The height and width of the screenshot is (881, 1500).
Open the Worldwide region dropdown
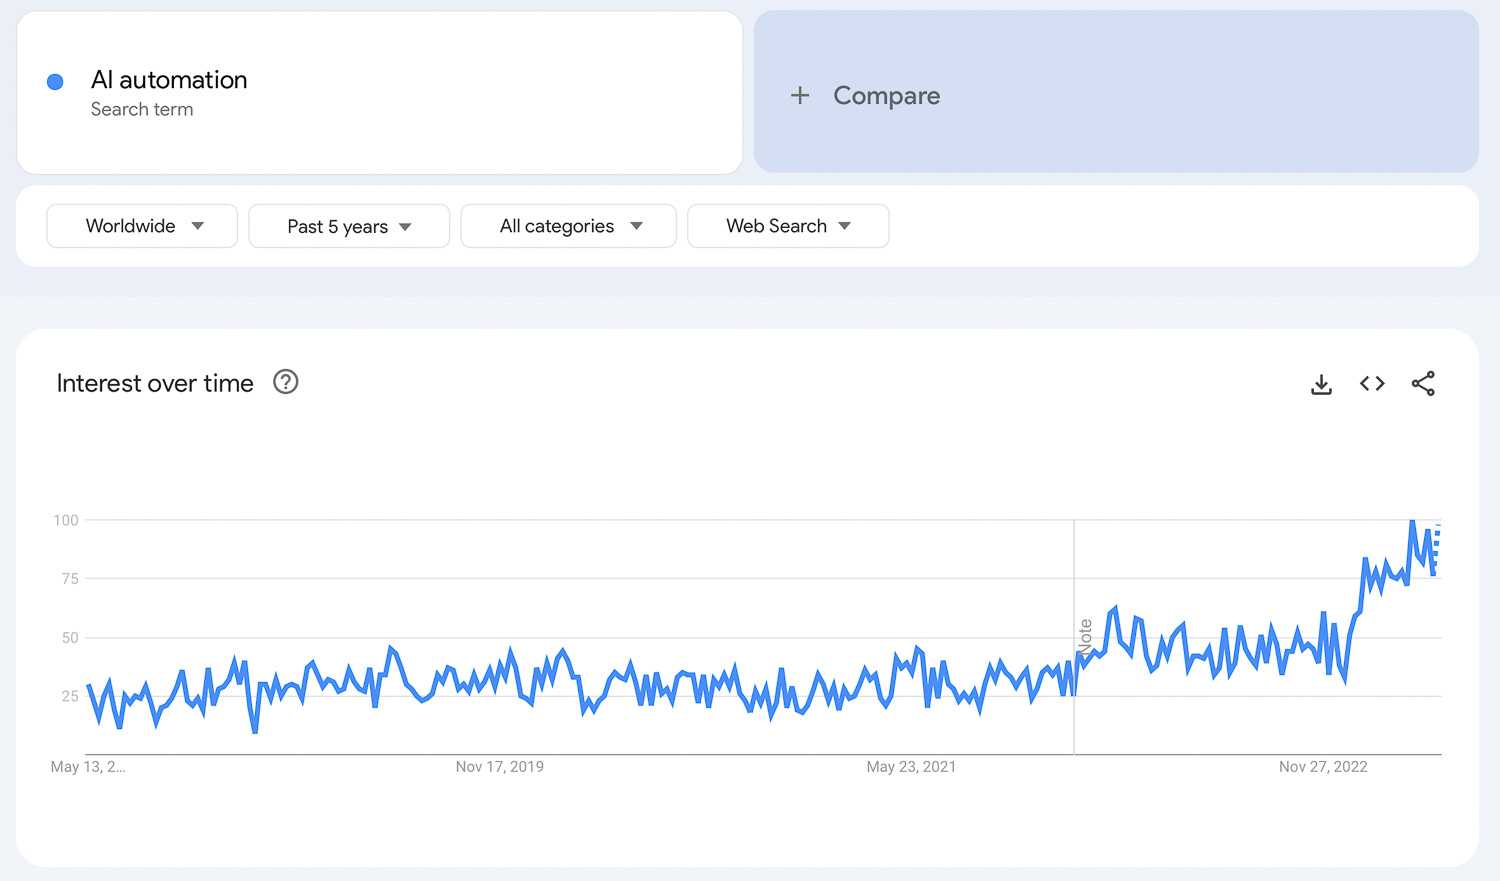click(x=141, y=226)
